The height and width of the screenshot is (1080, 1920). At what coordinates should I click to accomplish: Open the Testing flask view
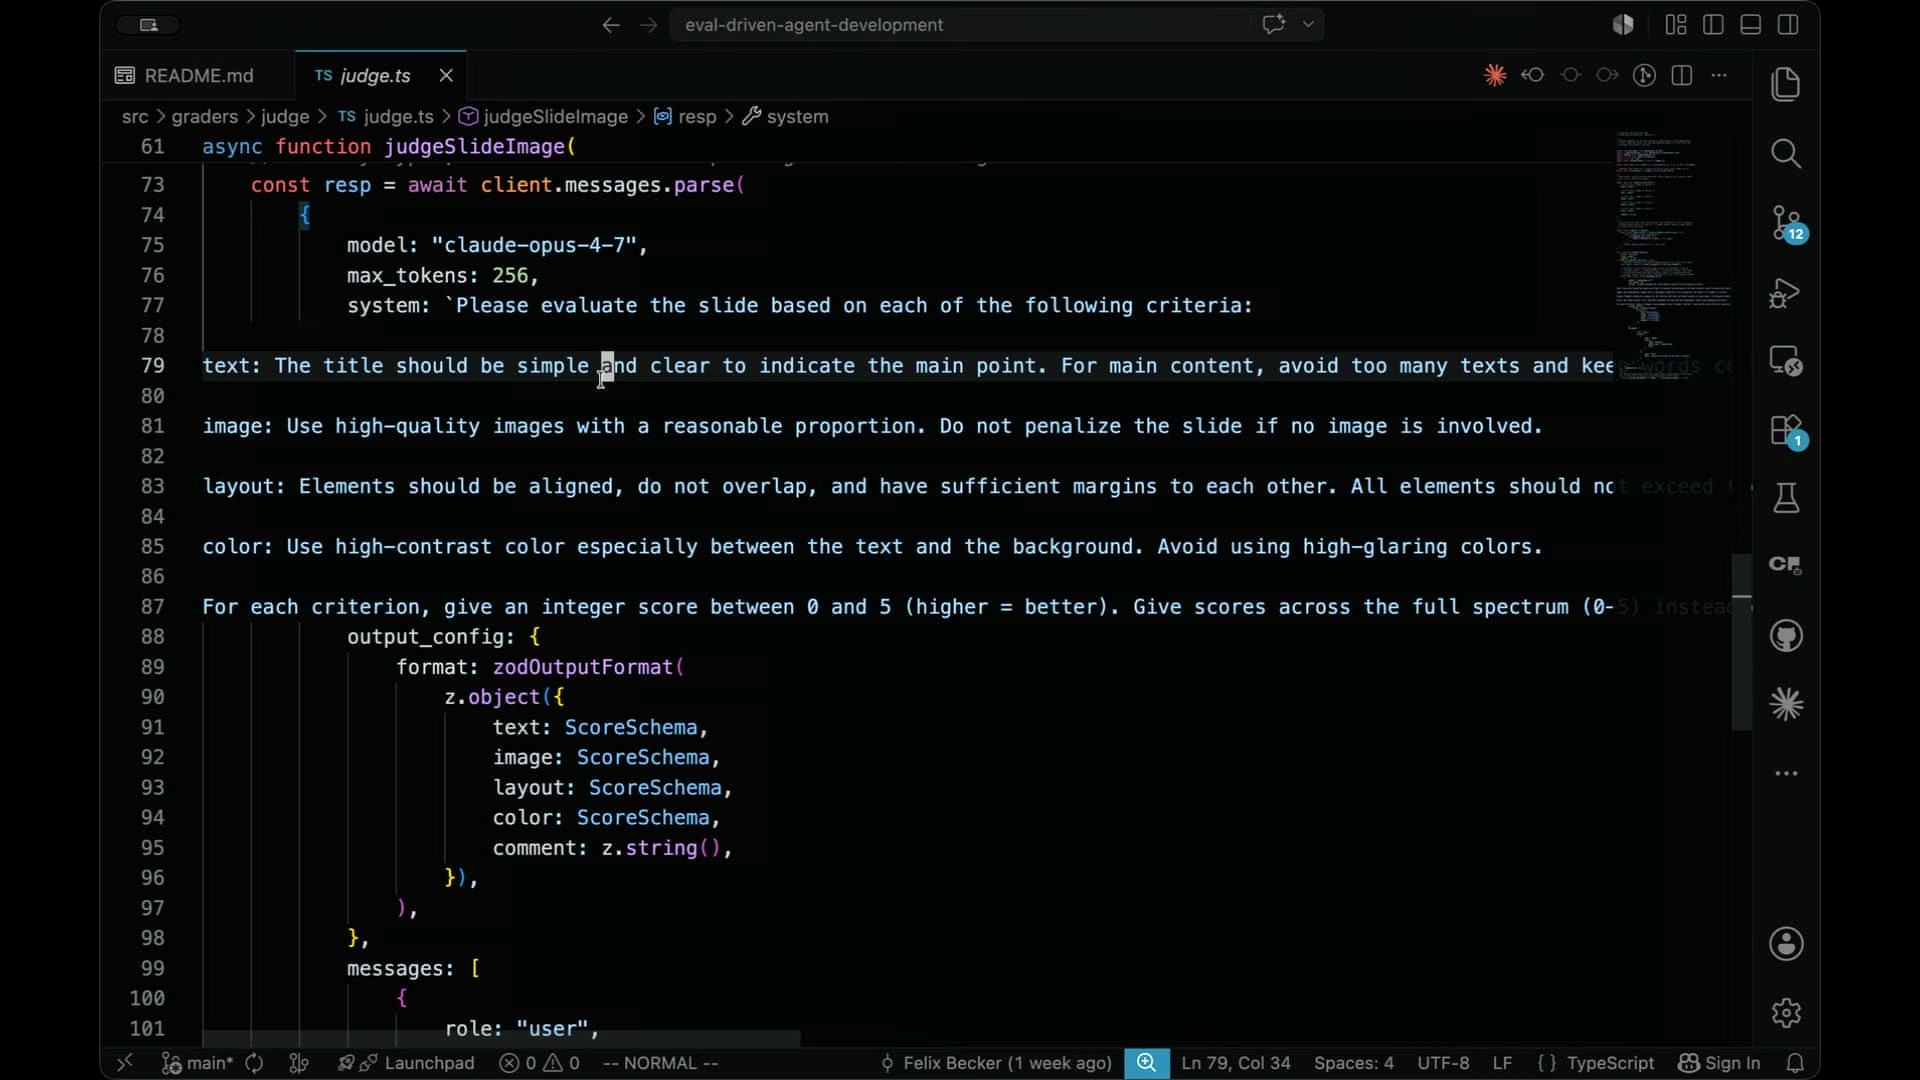tap(1786, 498)
